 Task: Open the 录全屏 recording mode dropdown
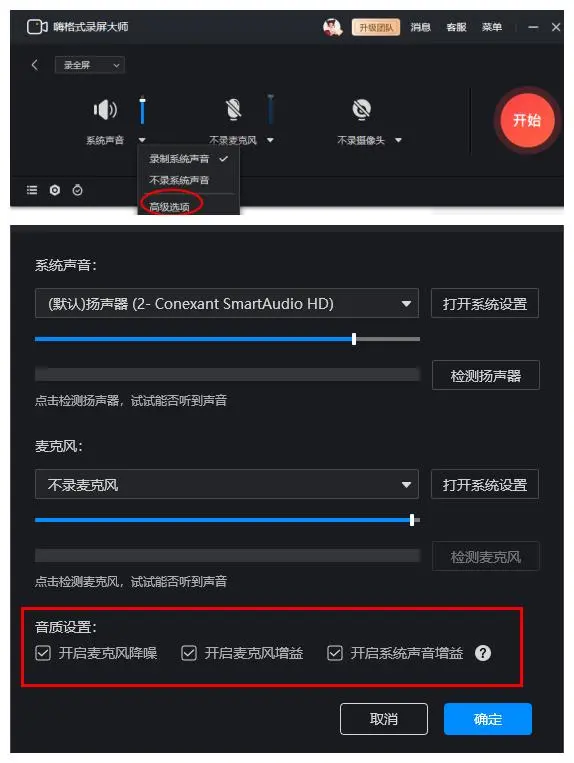(90, 65)
